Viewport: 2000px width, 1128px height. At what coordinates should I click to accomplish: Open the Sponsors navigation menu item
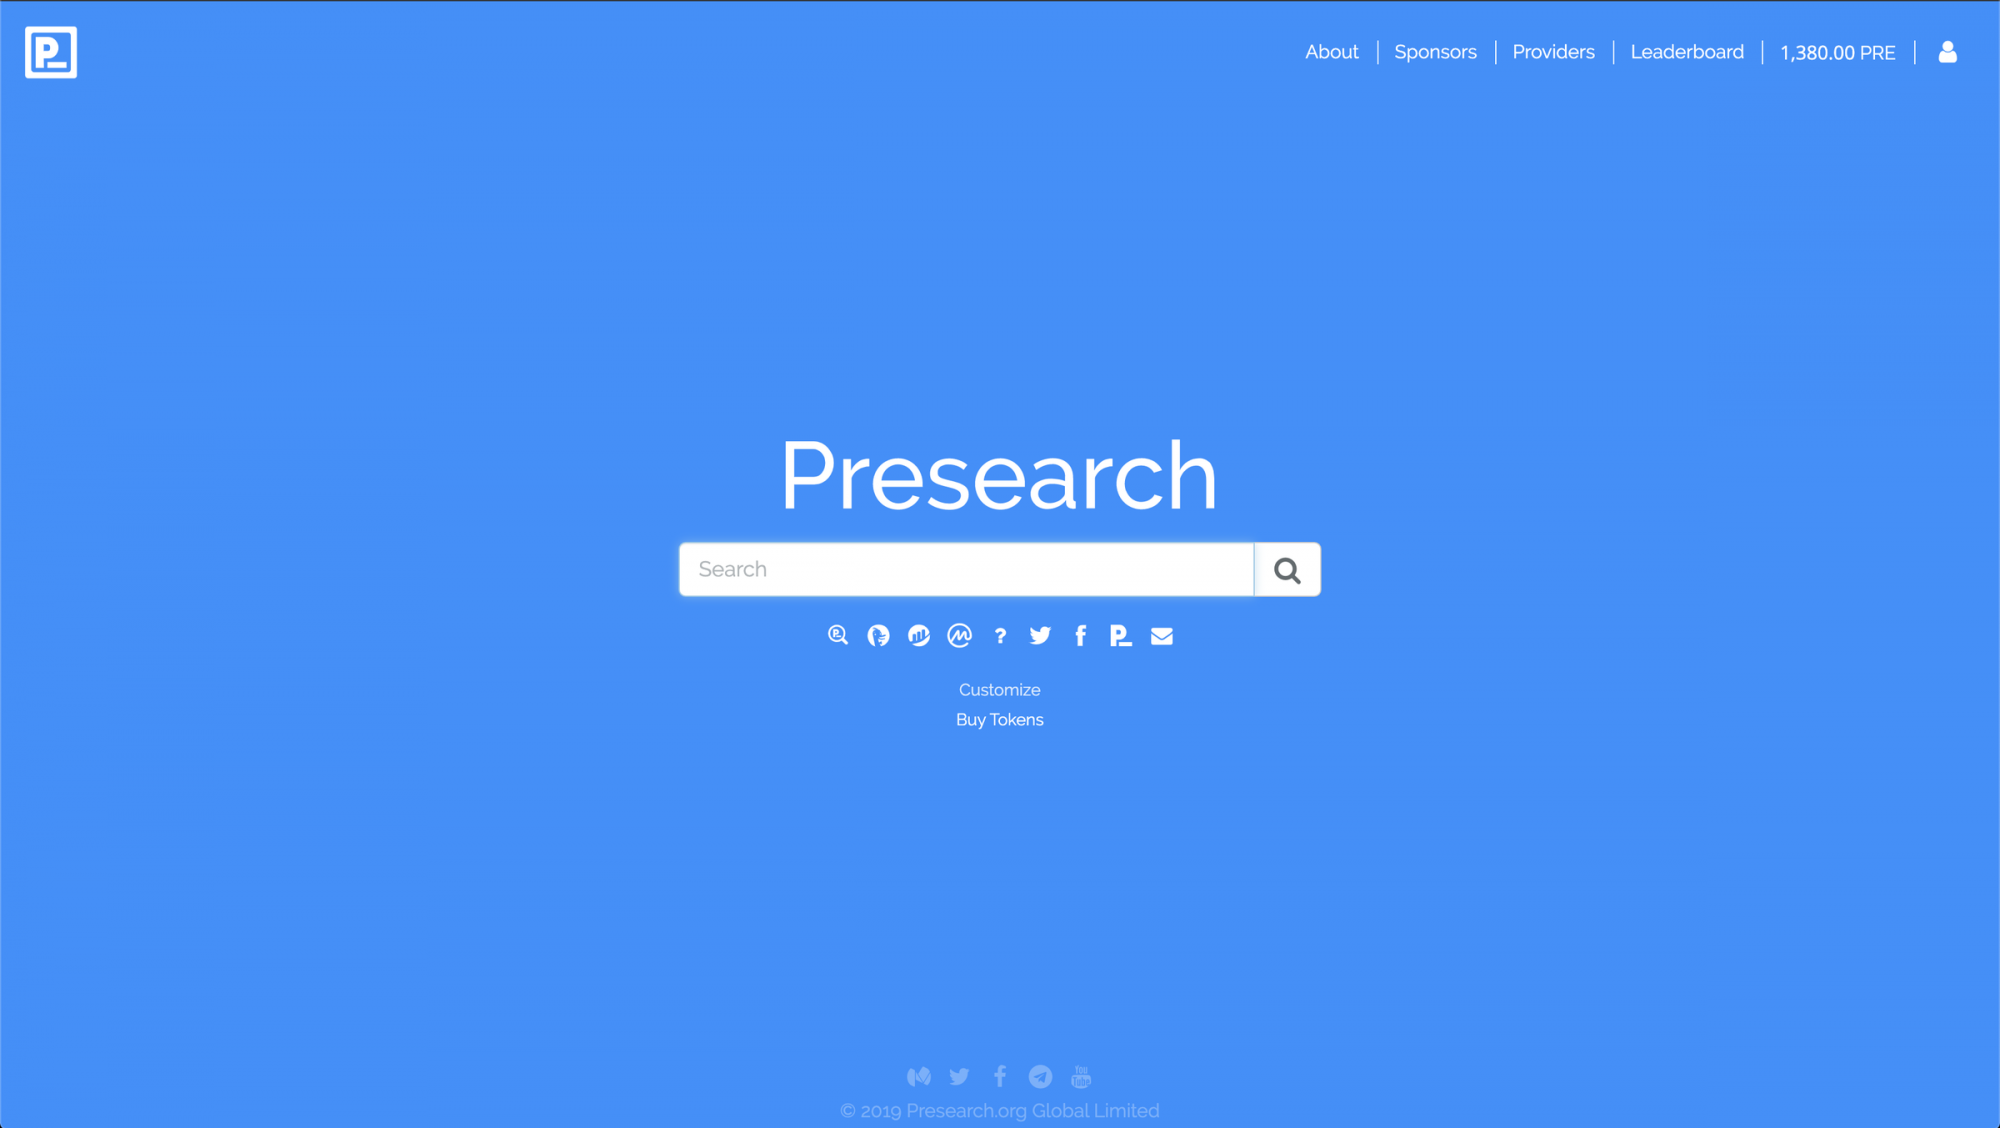(x=1435, y=52)
